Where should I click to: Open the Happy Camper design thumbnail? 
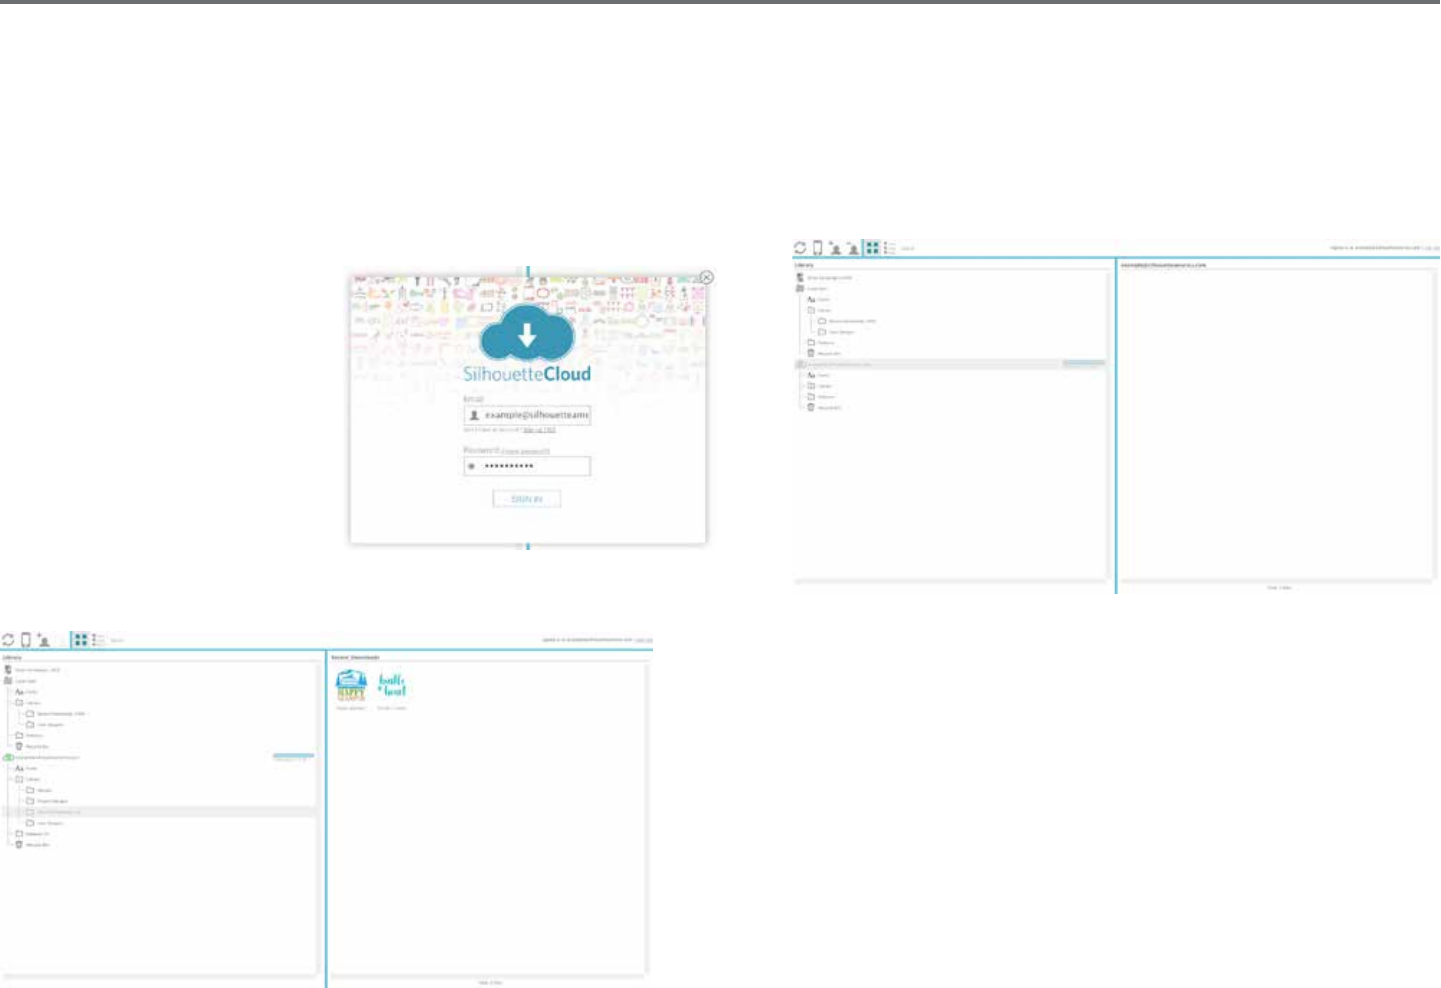(351, 686)
